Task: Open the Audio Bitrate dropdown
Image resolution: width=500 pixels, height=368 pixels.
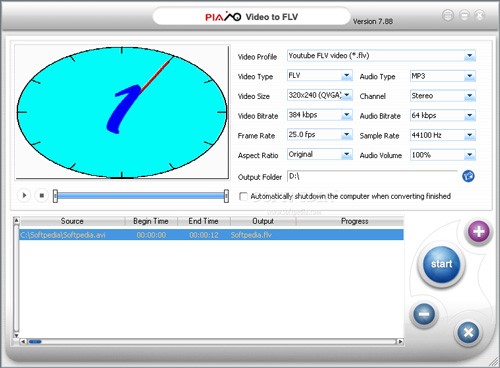Action: pyautogui.click(x=469, y=115)
